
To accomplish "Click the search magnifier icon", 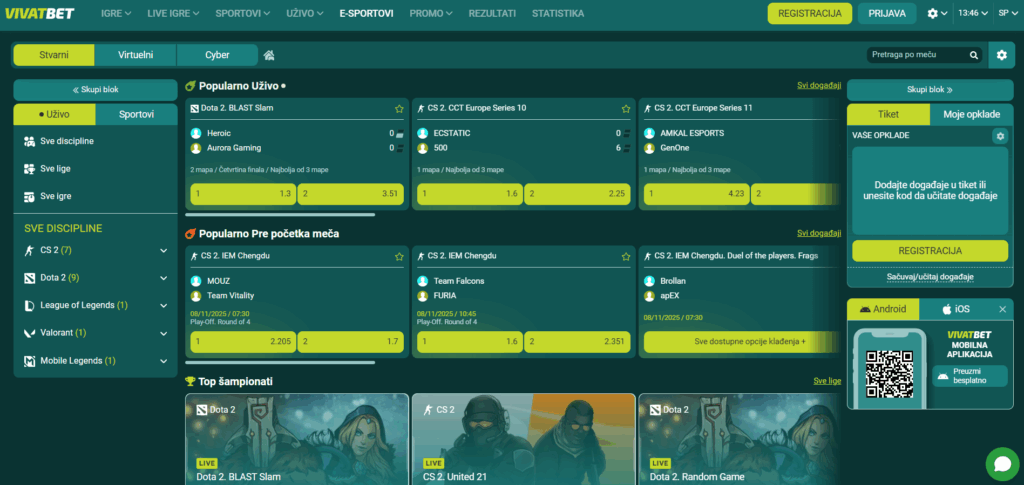I will point(973,55).
